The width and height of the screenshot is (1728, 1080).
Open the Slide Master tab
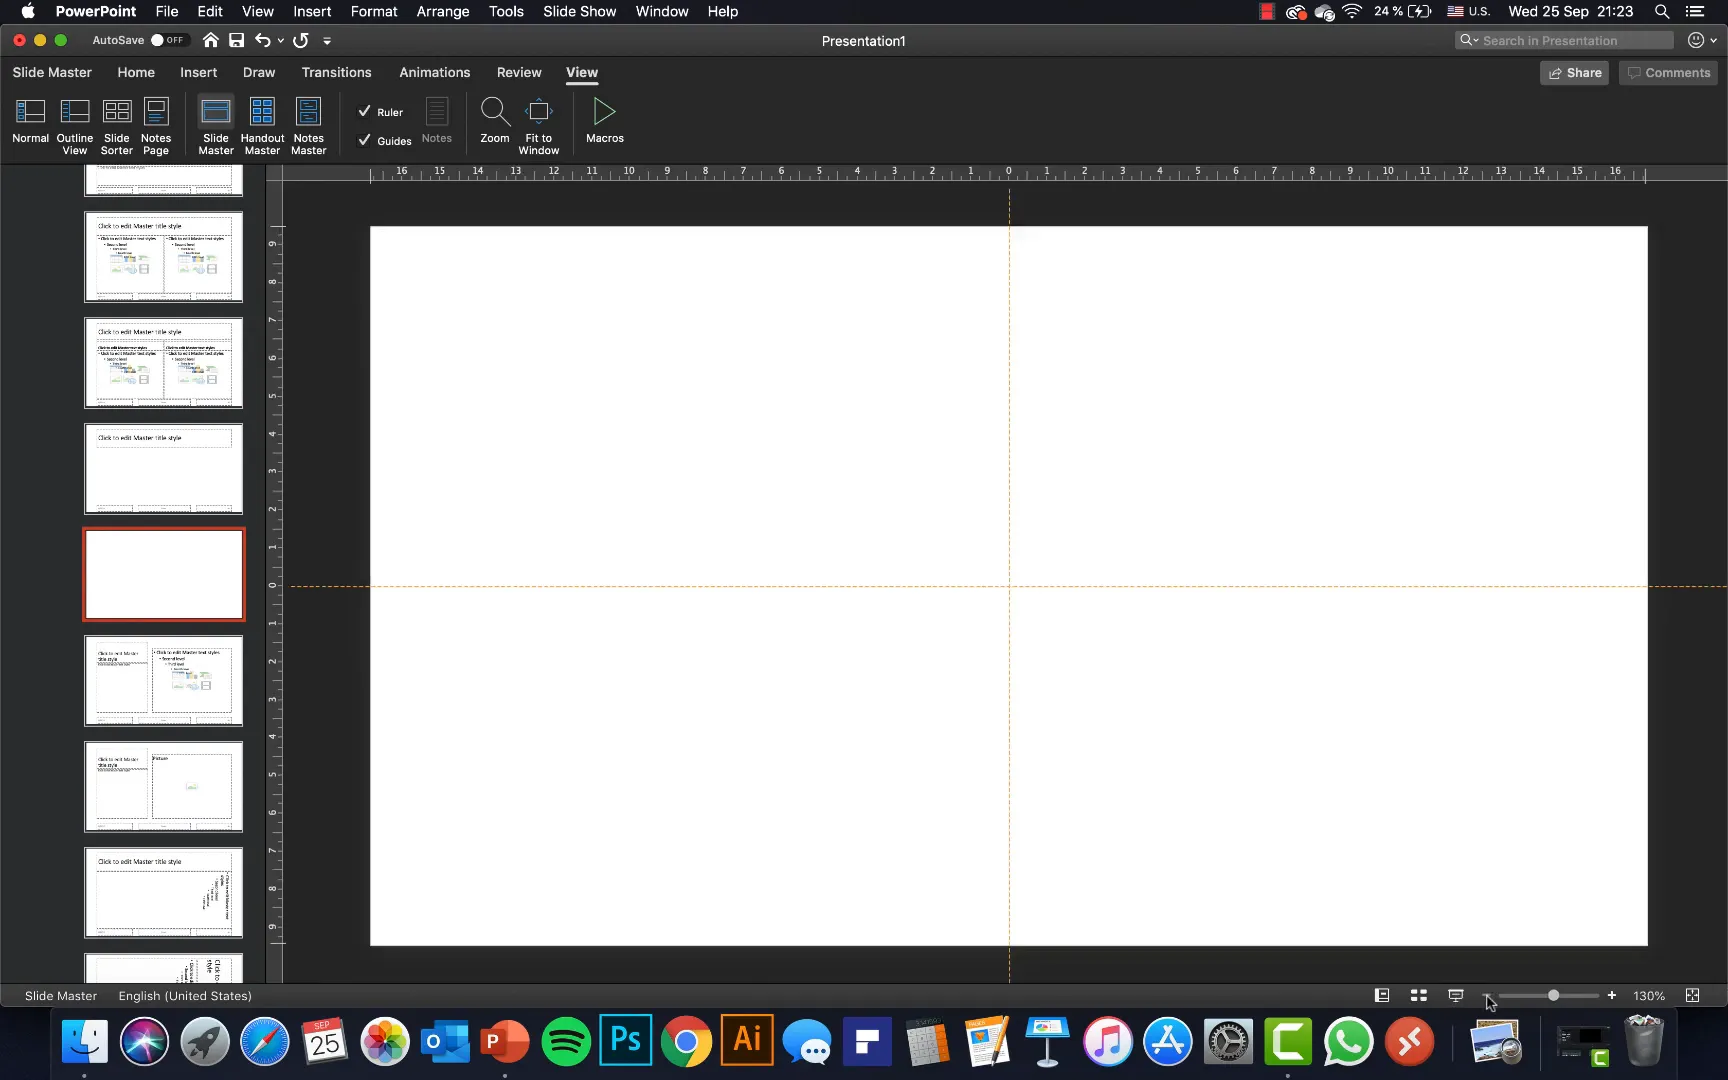(52, 72)
